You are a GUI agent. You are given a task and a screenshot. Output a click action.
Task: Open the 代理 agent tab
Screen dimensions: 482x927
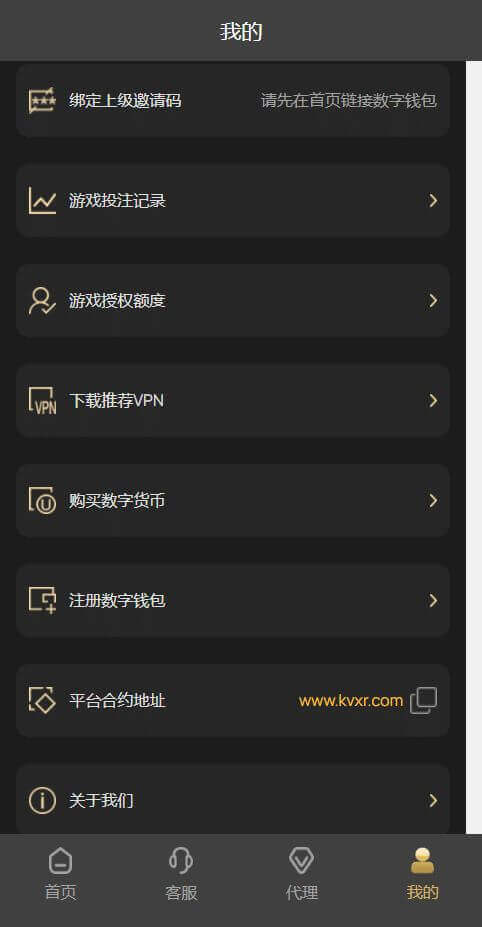(x=302, y=874)
